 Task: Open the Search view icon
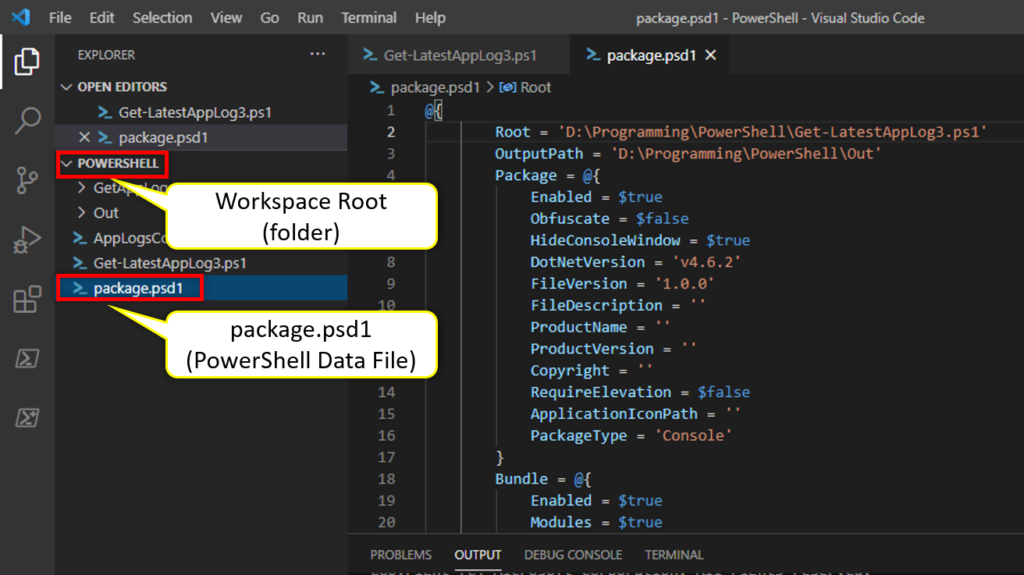[27, 122]
